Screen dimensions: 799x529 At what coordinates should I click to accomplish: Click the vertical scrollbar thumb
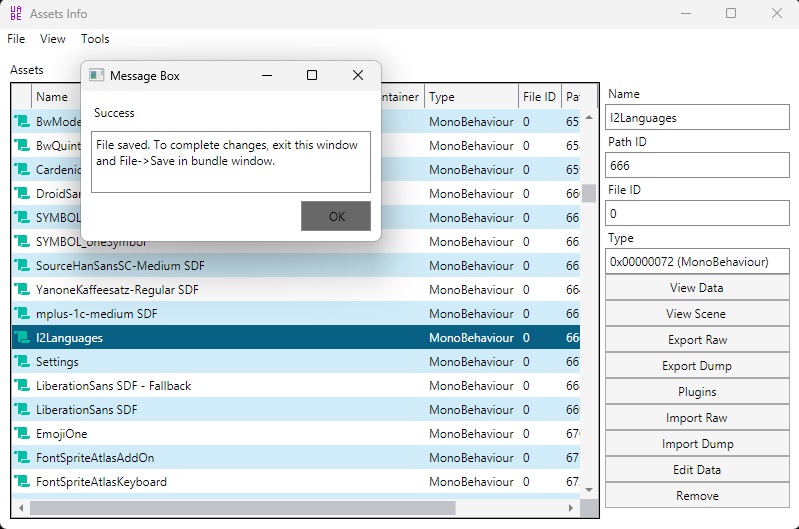(x=589, y=193)
